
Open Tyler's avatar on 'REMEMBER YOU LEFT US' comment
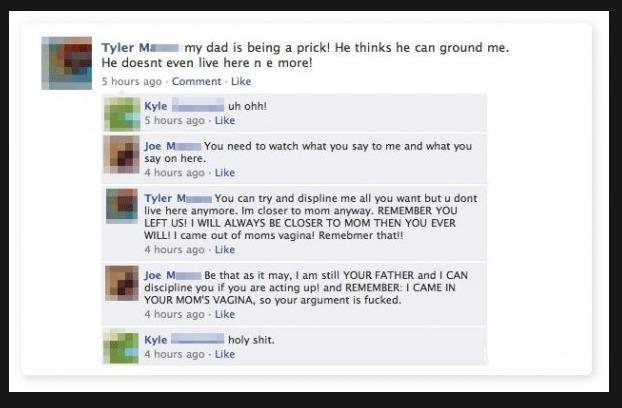click(122, 206)
